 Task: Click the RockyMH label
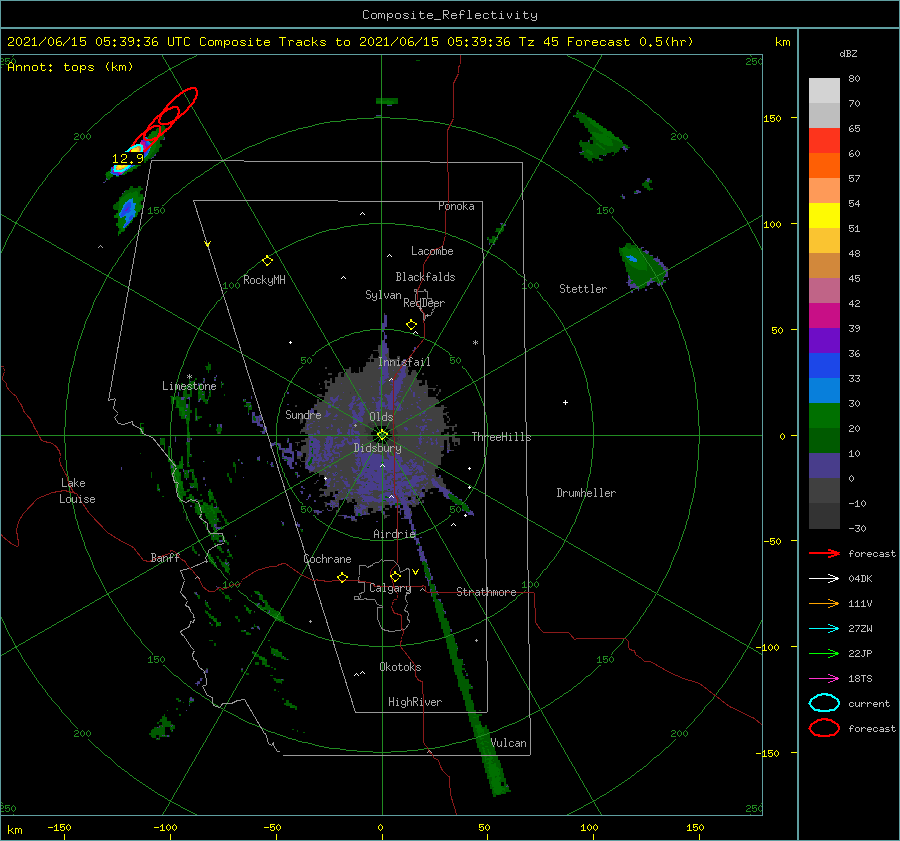[x=264, y=280]
